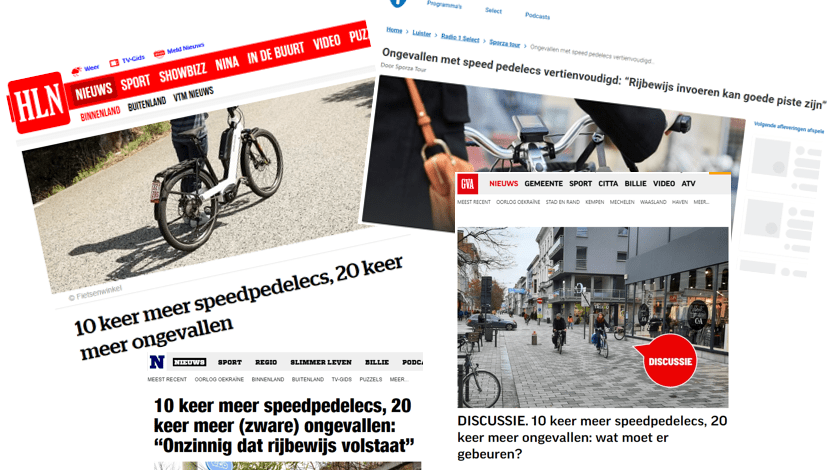This screenshot has height=470, width=830.
Task: Click the red GVA logo
Action: click(x=468, y=184)
